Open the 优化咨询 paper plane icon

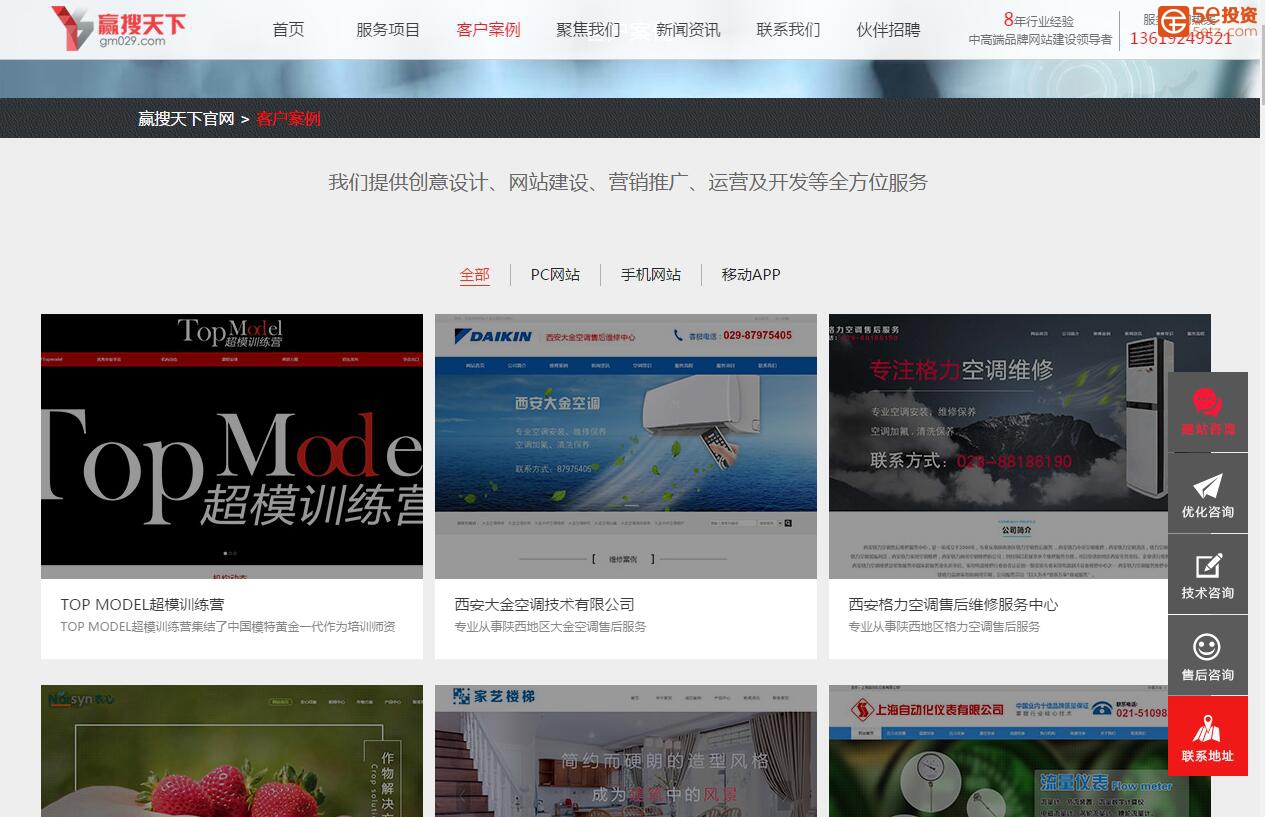pyautogui.click(x=1208, y=494)
